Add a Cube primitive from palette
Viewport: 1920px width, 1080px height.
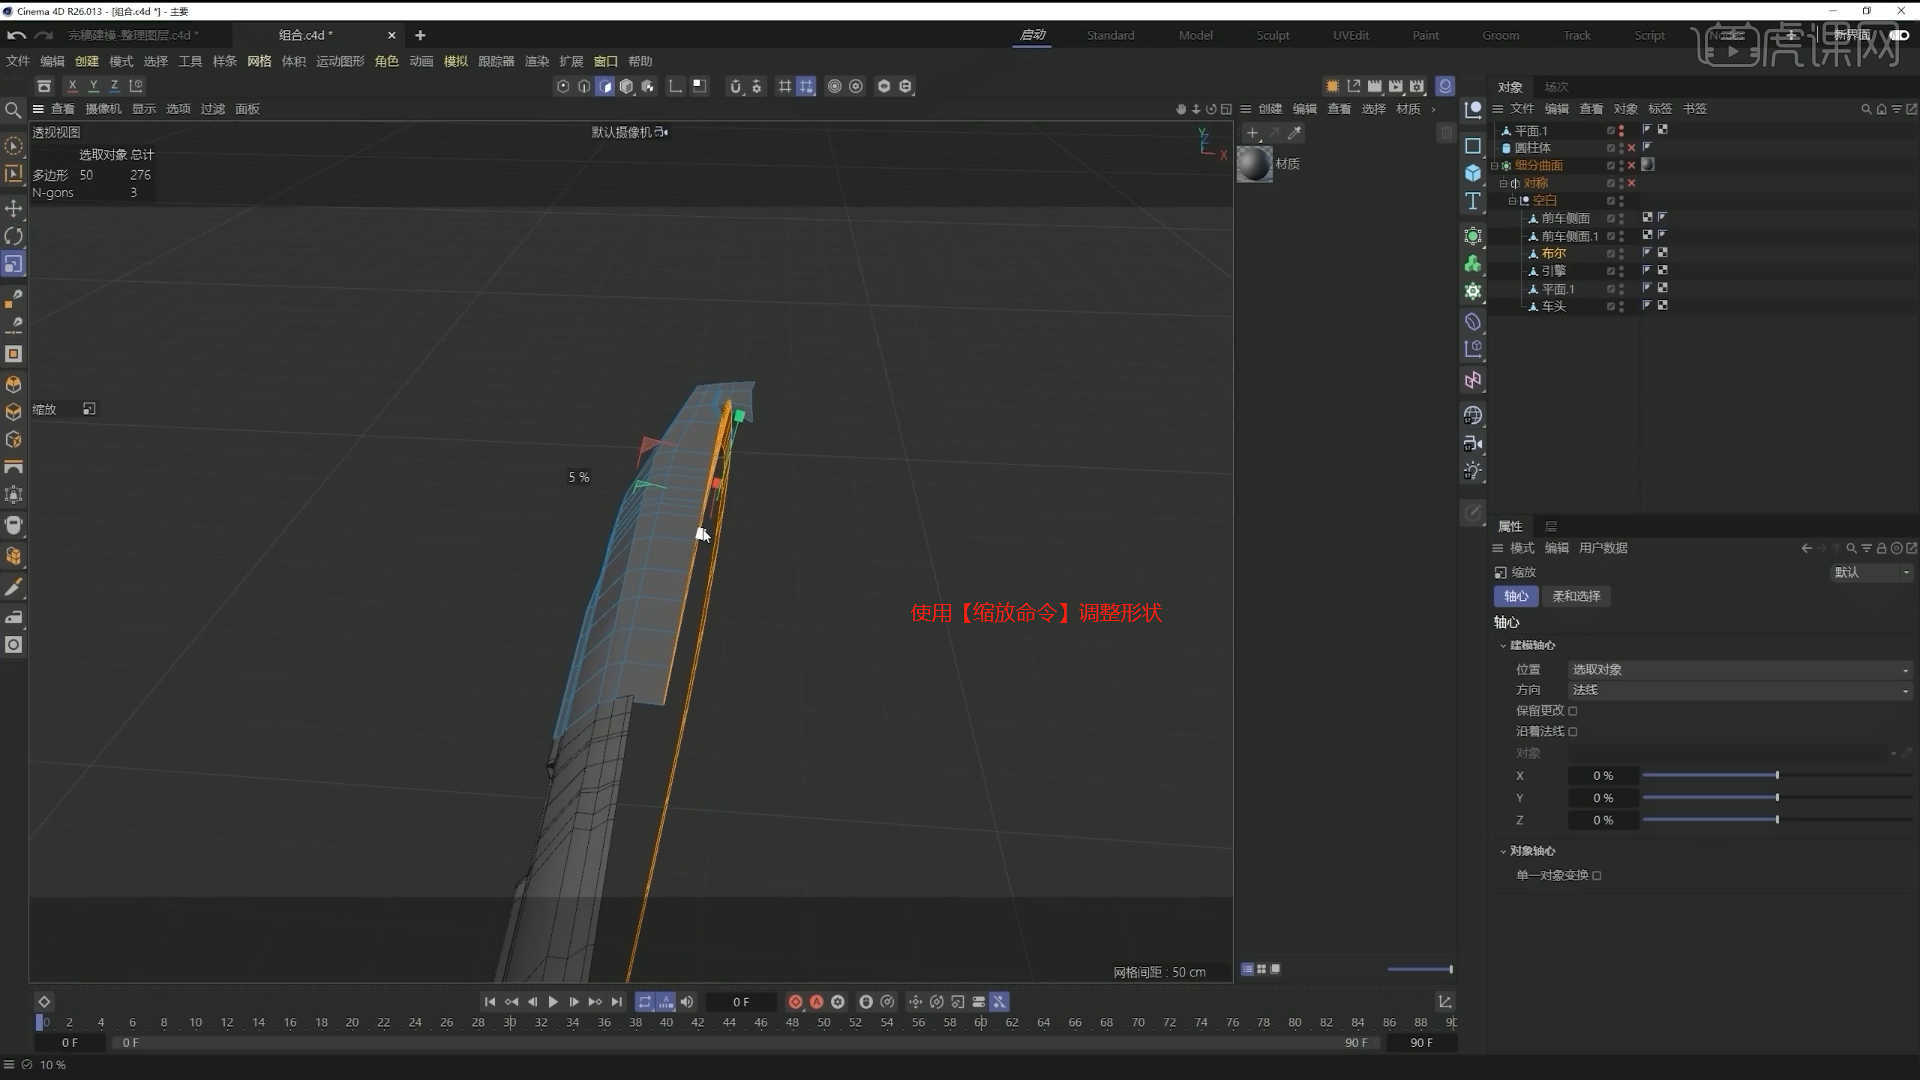[x=1473, y=173]
